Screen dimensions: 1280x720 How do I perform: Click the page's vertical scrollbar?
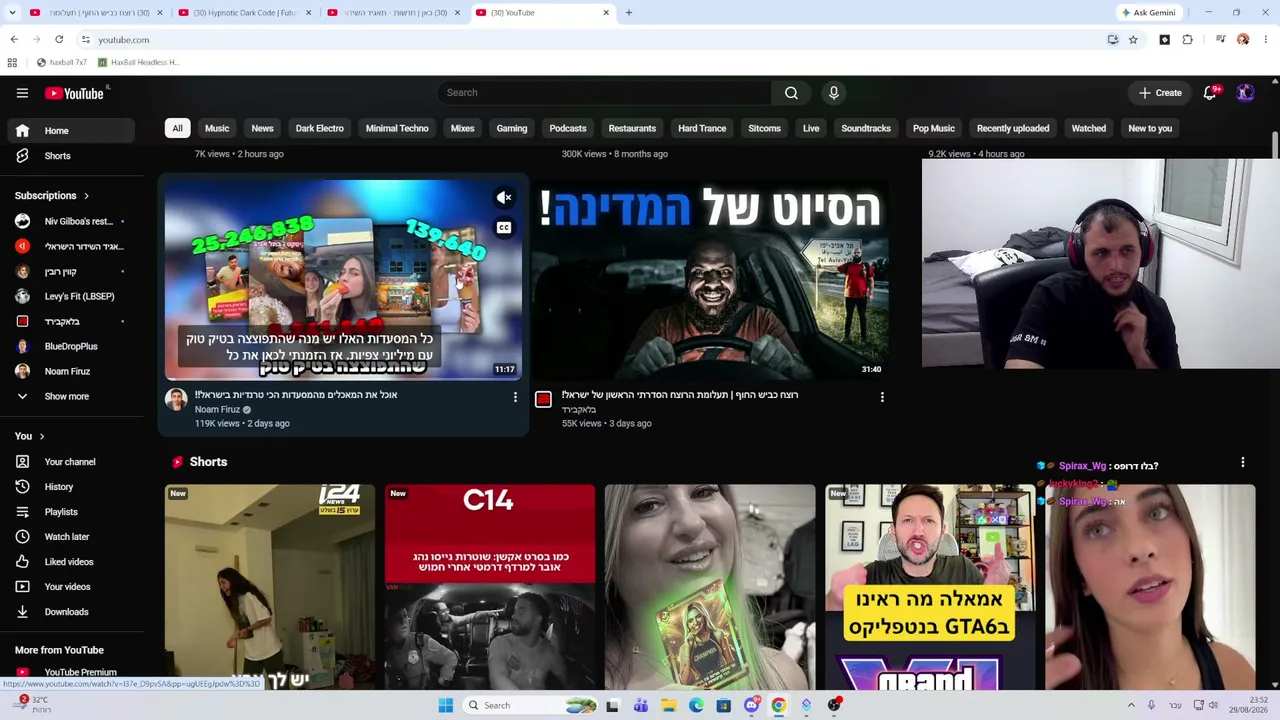click(1275, 145)
